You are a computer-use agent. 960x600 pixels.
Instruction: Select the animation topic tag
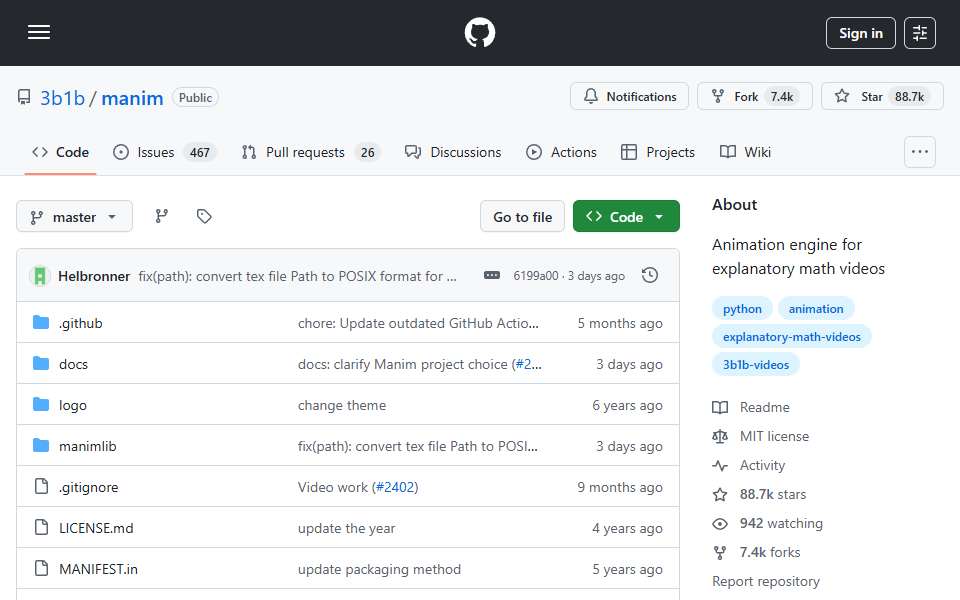(816, 309)
